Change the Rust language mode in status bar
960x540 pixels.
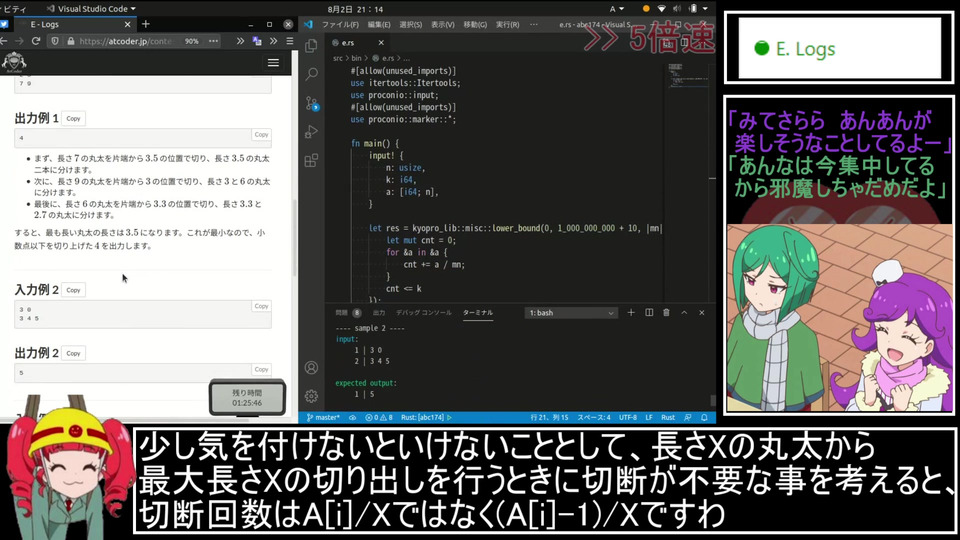[x=668, y=417]
